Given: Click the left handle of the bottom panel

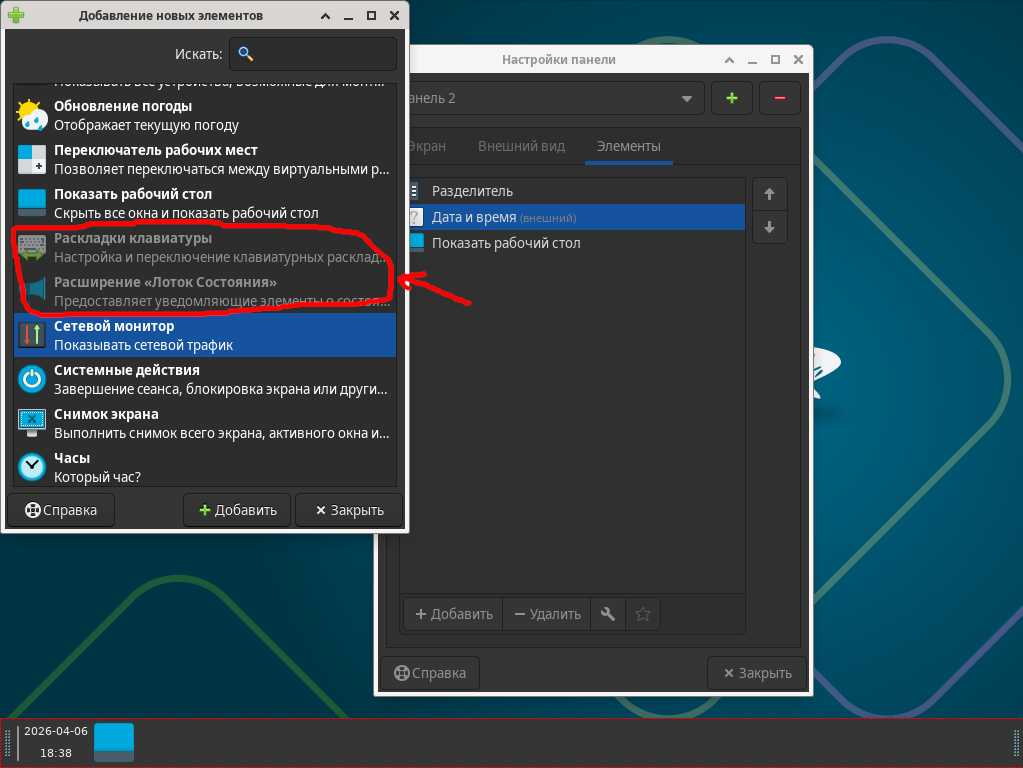Looking at the screenshot, I should (x=8, y=743).
